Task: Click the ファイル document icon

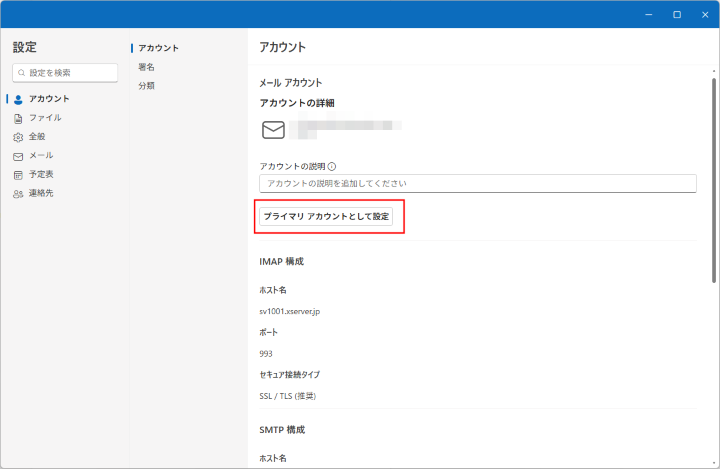Action: pyautogui.click(x=18, y=119)
